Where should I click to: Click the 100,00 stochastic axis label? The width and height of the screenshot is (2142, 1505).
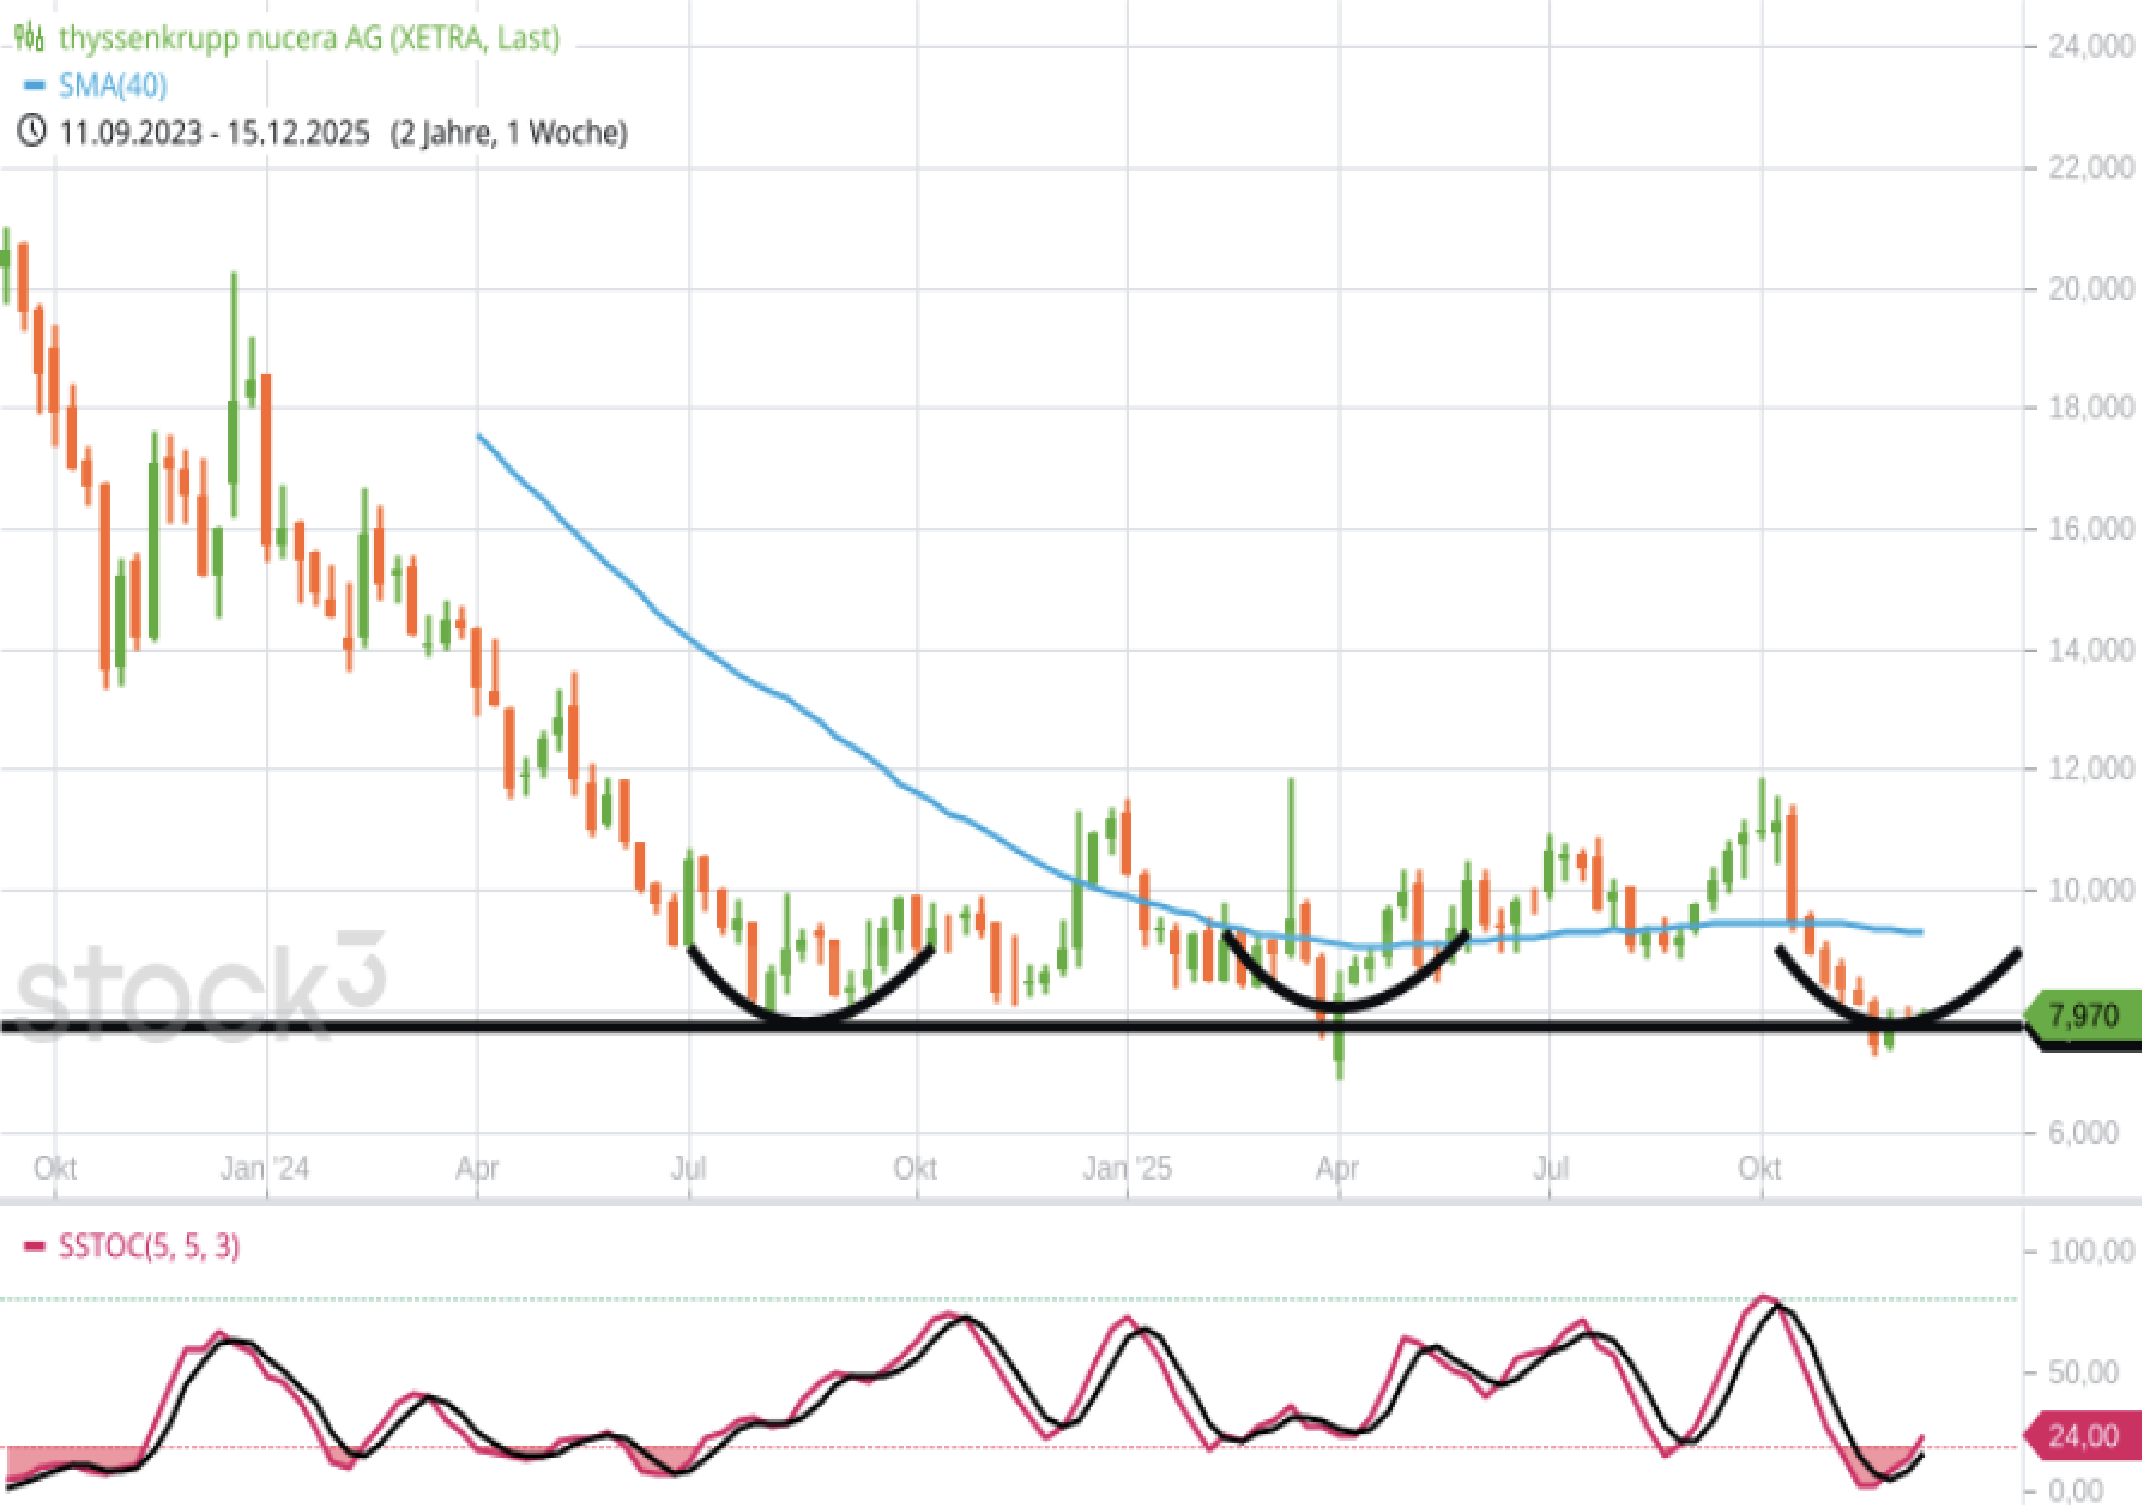tap(2090, 1251)
